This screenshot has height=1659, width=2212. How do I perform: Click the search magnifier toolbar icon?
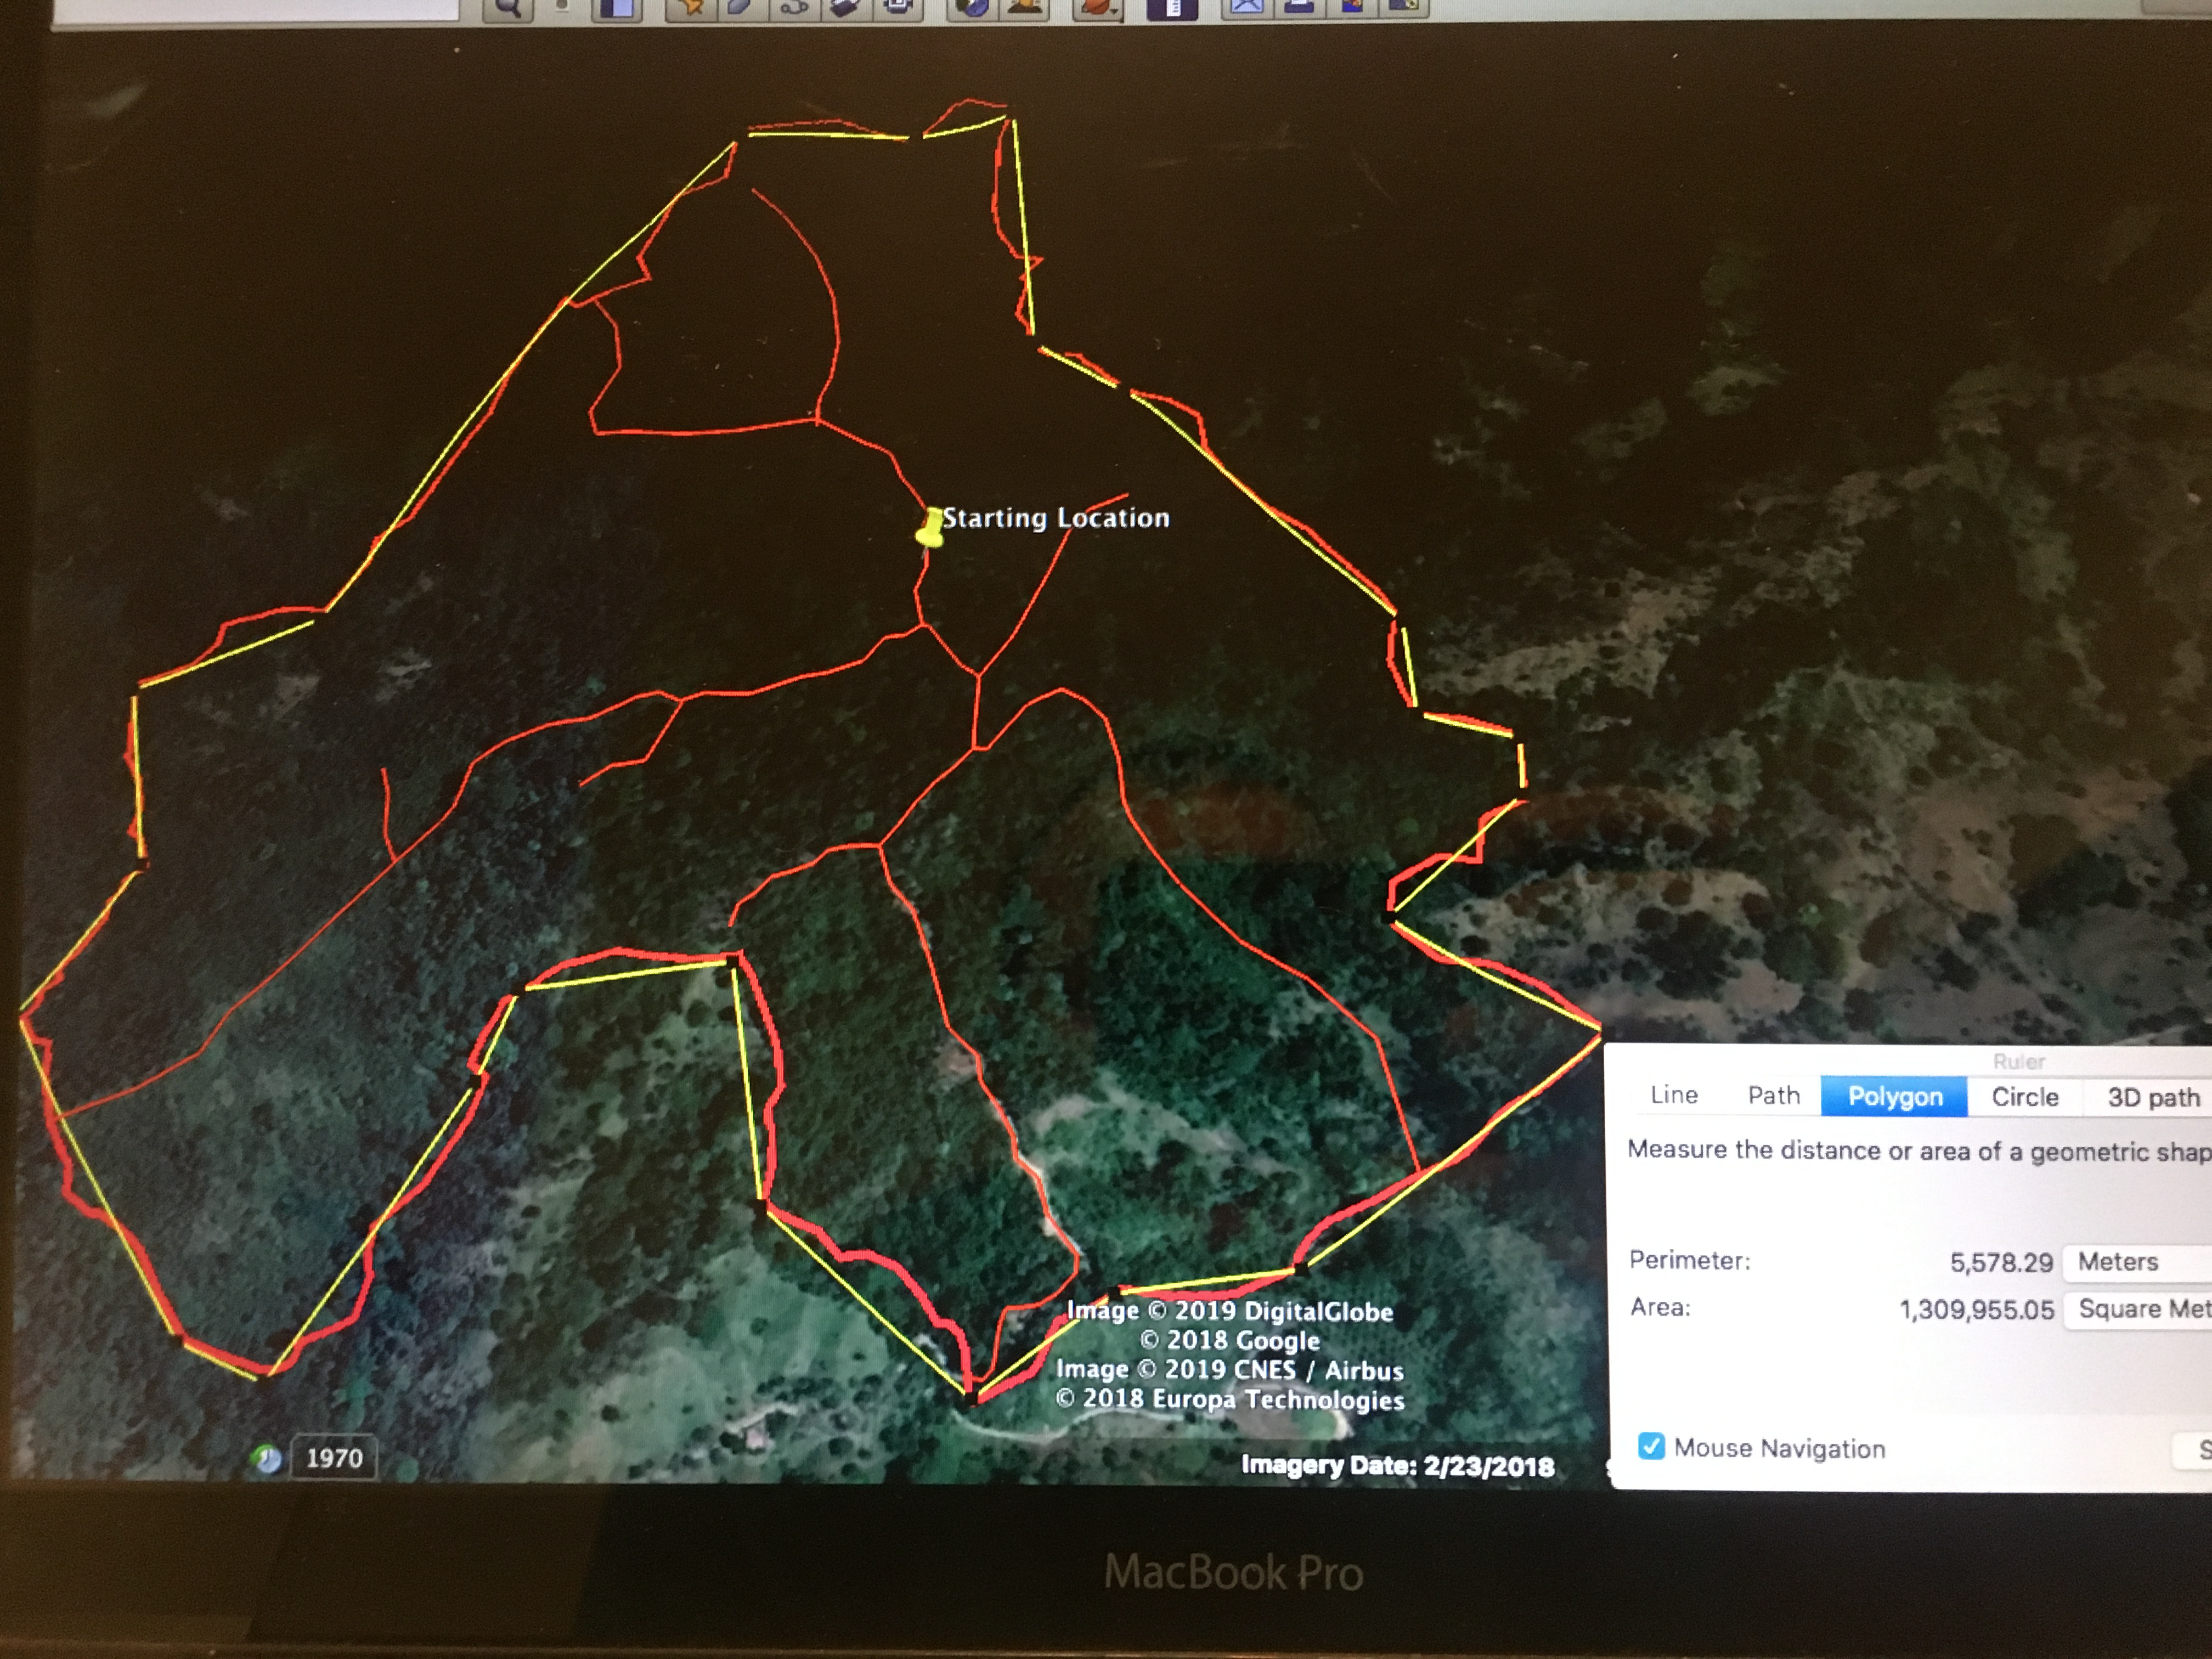pyautogui.click(x=509, y=8)
